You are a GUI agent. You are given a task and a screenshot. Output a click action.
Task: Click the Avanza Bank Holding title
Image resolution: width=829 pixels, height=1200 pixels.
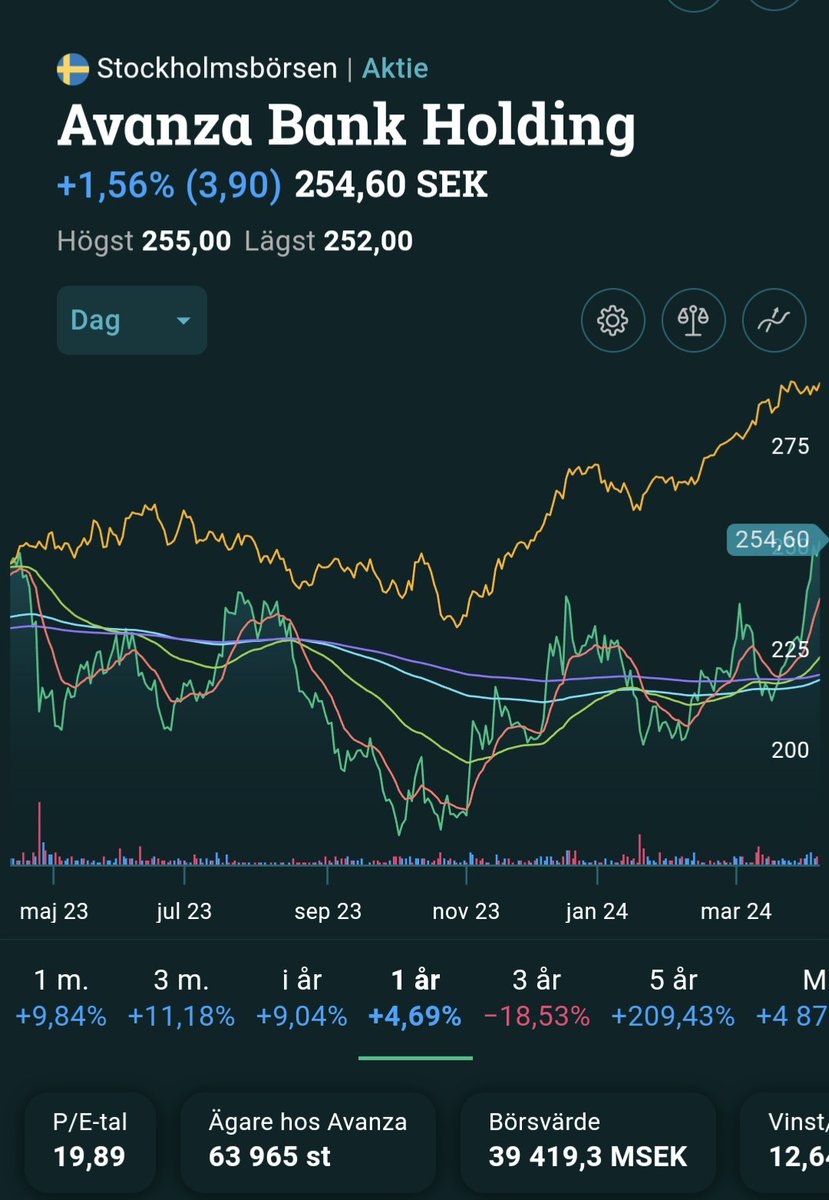coord(346,128)
